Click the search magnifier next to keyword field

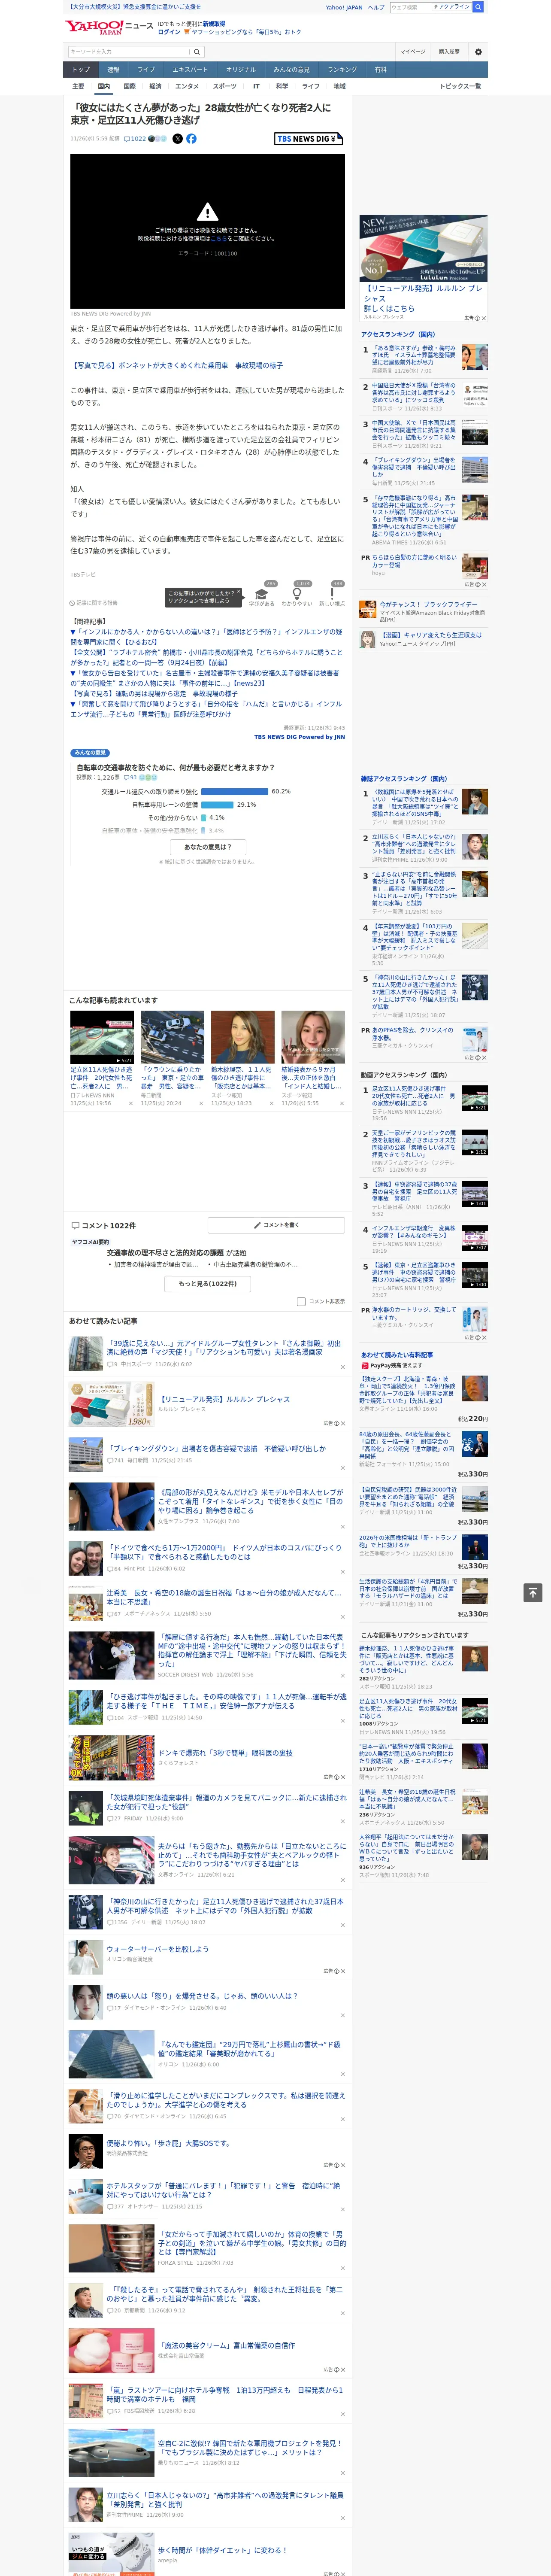pos(197,51)
